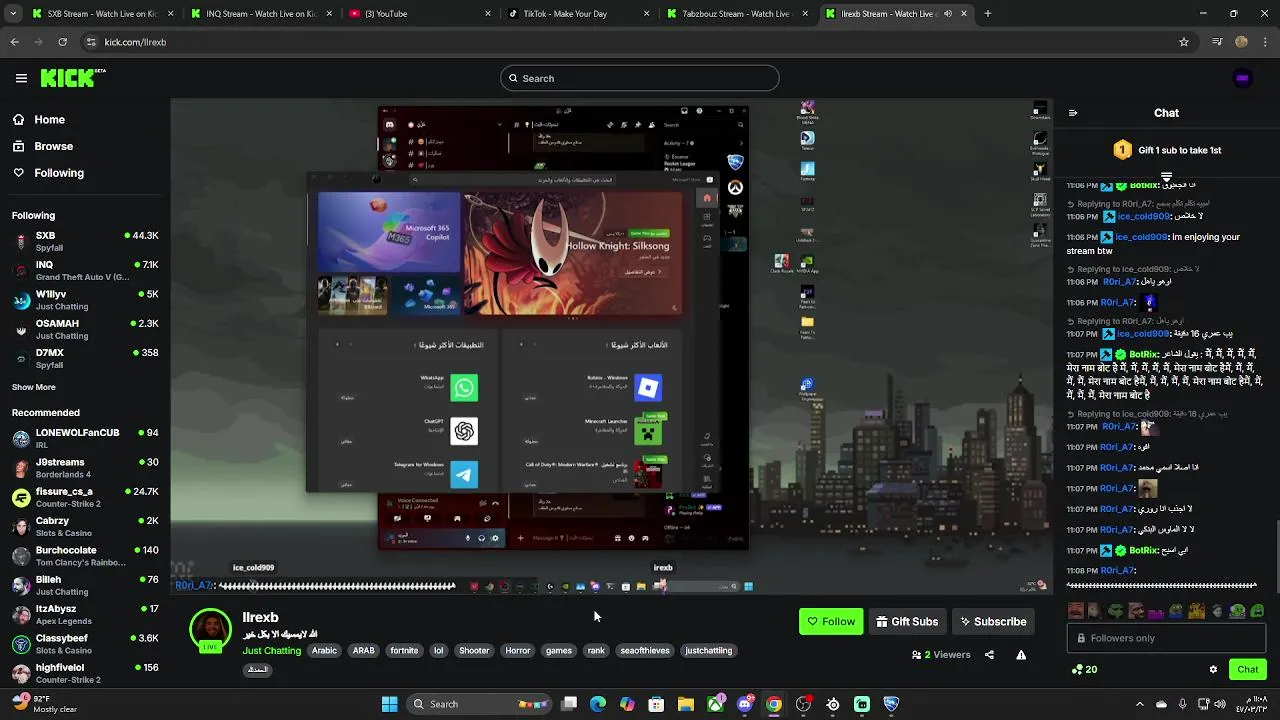
Task: Open Burchocolate recommended channel
Action: pyautogui.click(x=85, y=556)
